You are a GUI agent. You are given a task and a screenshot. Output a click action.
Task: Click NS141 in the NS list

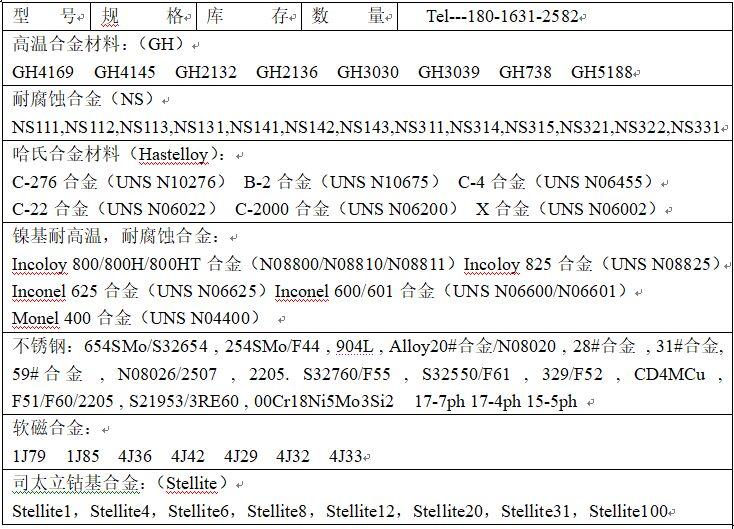tap(255, 127)
